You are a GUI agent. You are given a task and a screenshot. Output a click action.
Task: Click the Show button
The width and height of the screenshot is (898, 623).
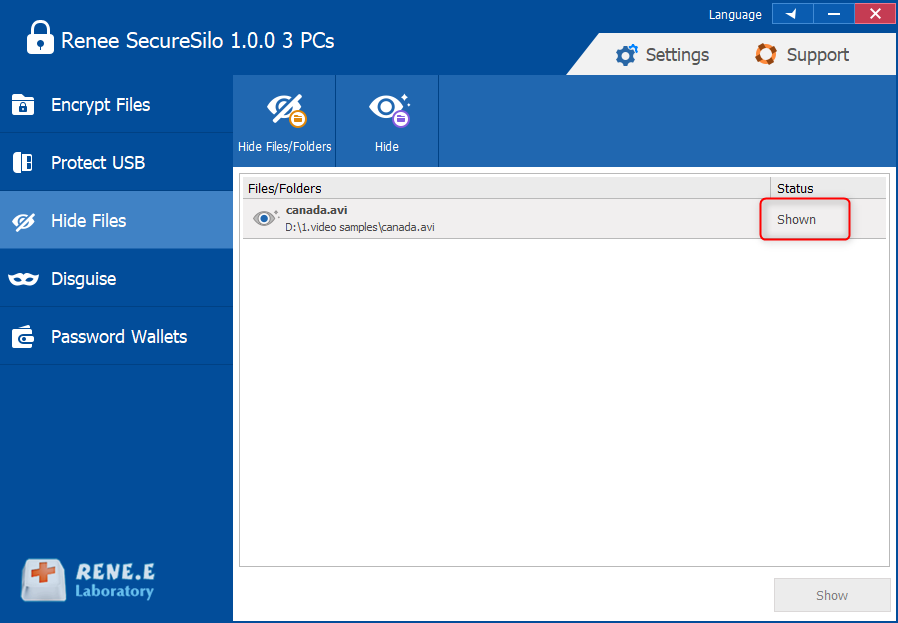click(832, 595)
